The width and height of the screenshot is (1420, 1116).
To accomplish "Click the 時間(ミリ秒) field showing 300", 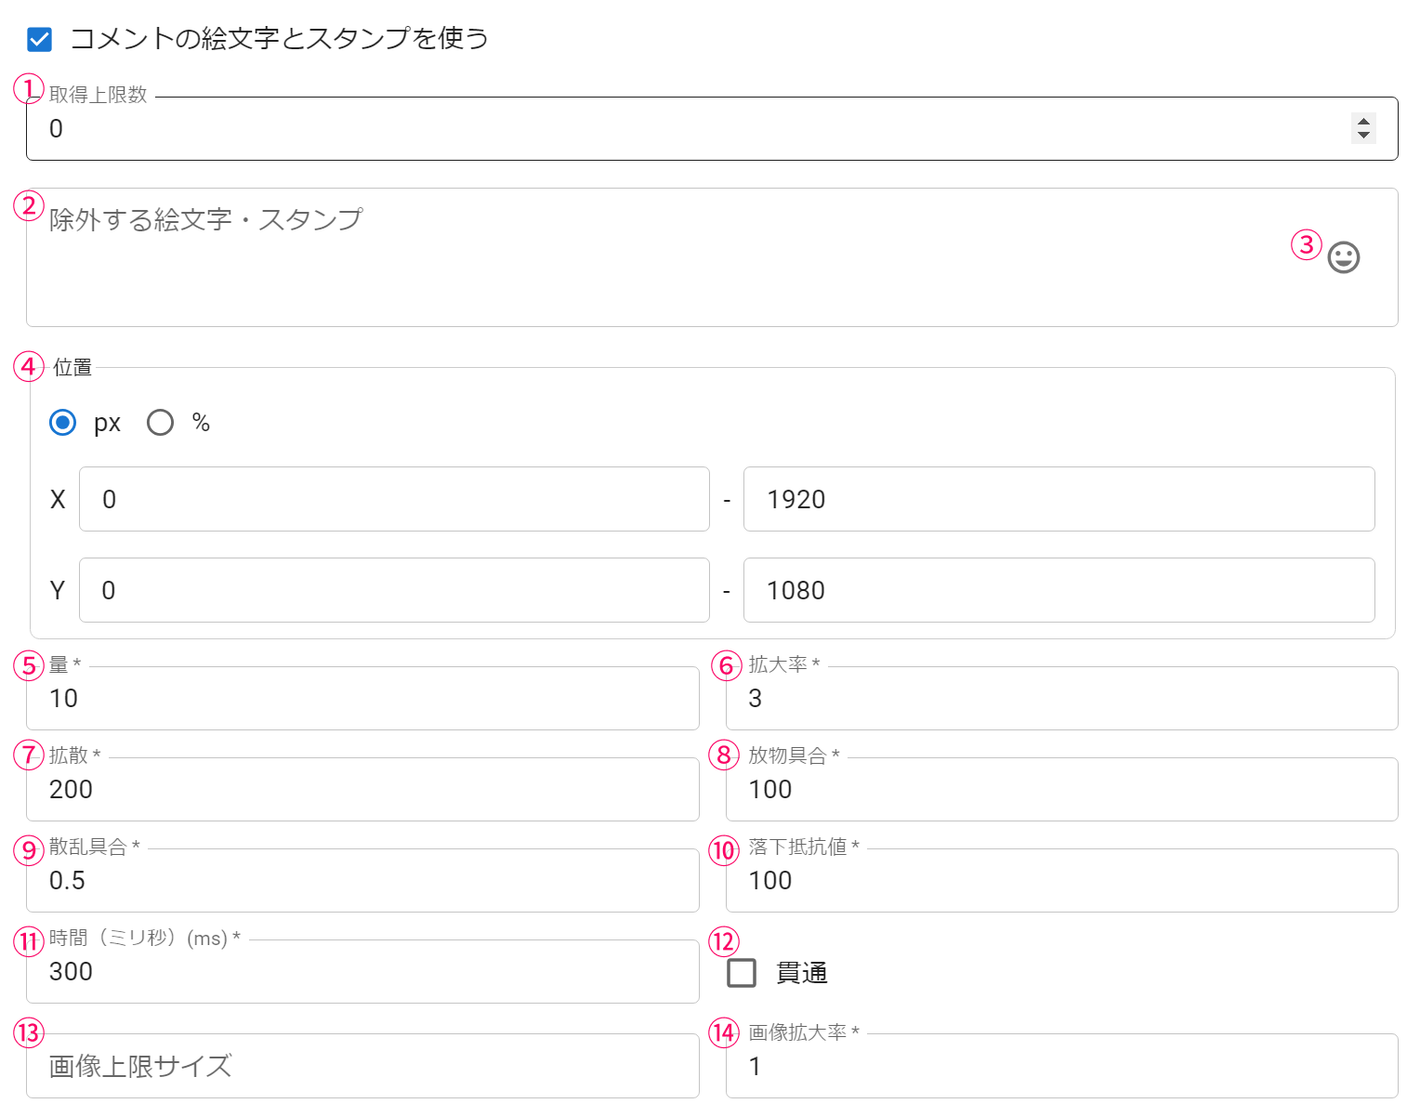I will 362,971.
